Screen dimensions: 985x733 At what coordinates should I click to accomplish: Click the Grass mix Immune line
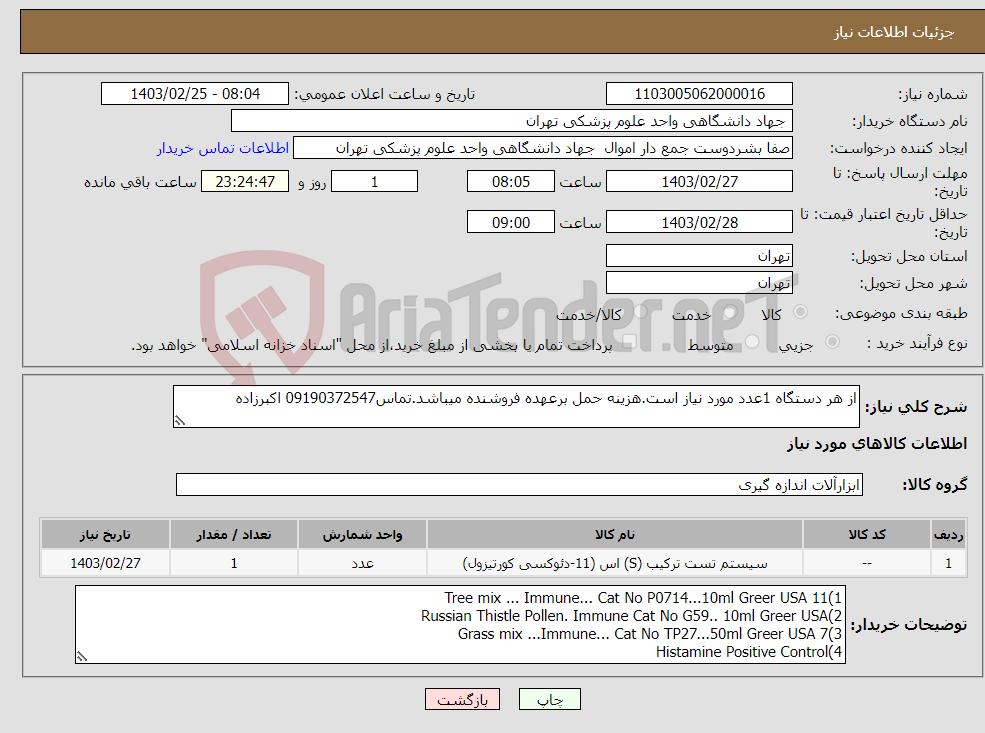coord(650,634)
